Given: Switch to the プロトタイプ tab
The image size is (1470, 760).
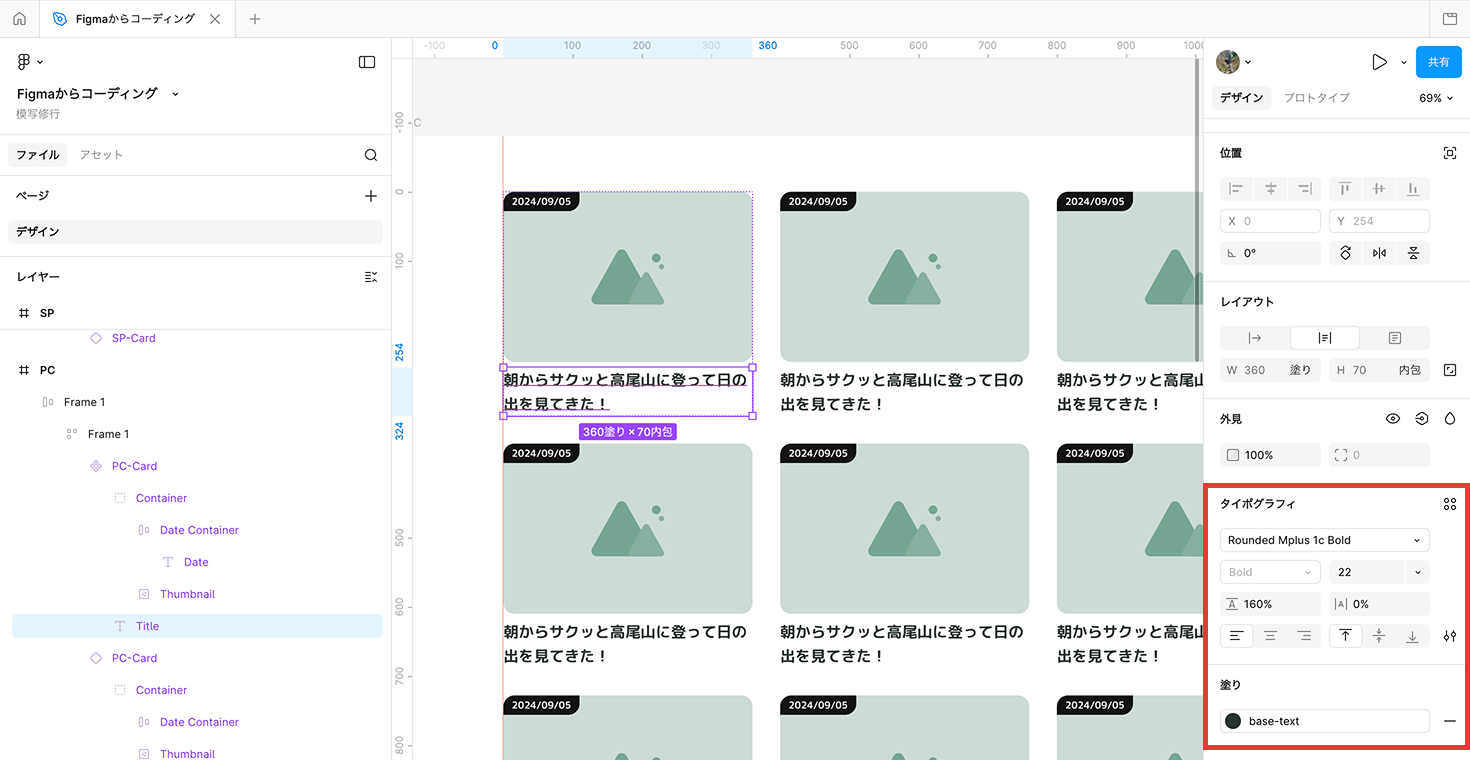Looking at the screenshot, I should point(1317,98).
